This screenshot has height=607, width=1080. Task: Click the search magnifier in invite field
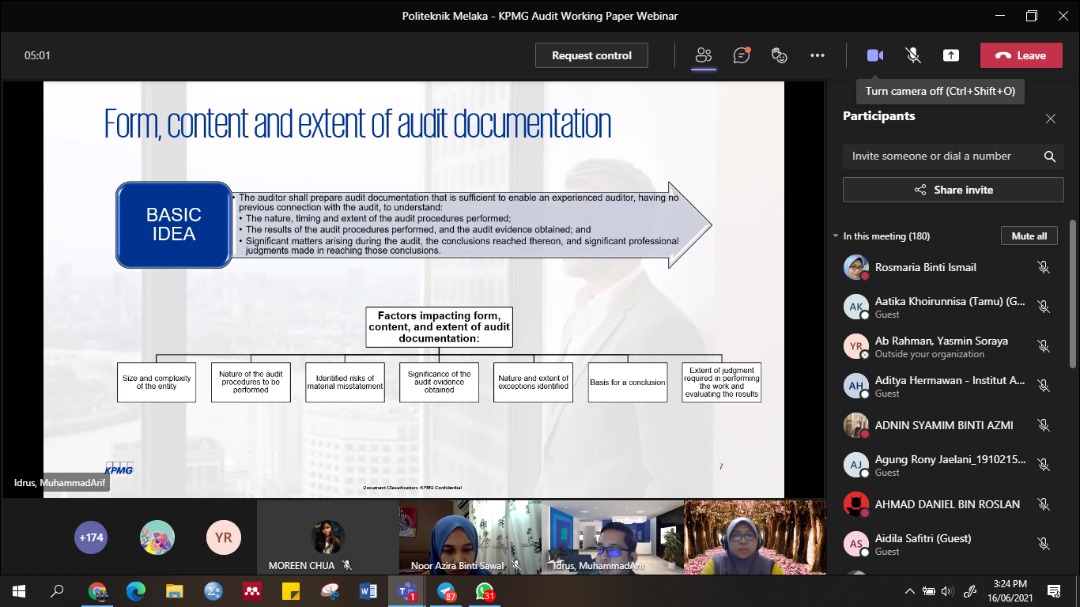pos(1050,156)
